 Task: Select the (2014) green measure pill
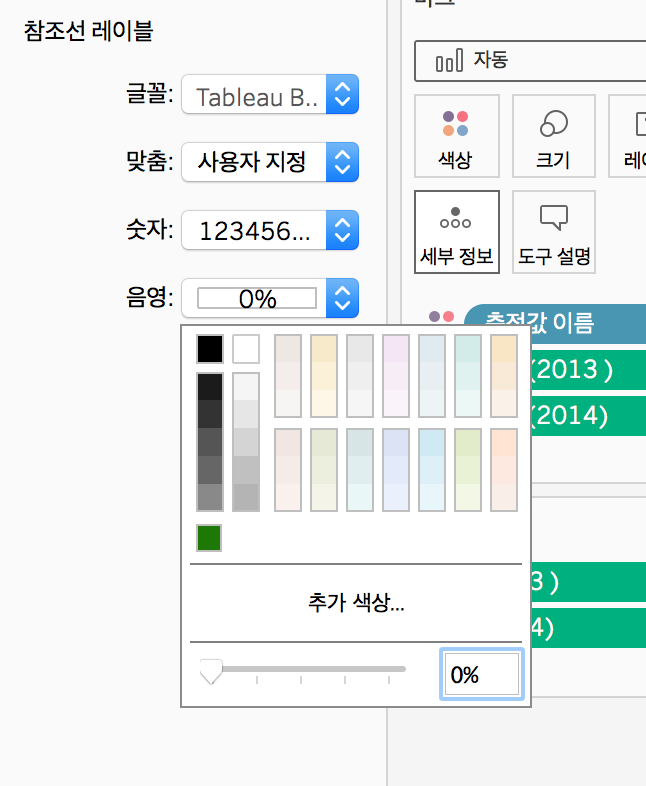pos(588,416)
